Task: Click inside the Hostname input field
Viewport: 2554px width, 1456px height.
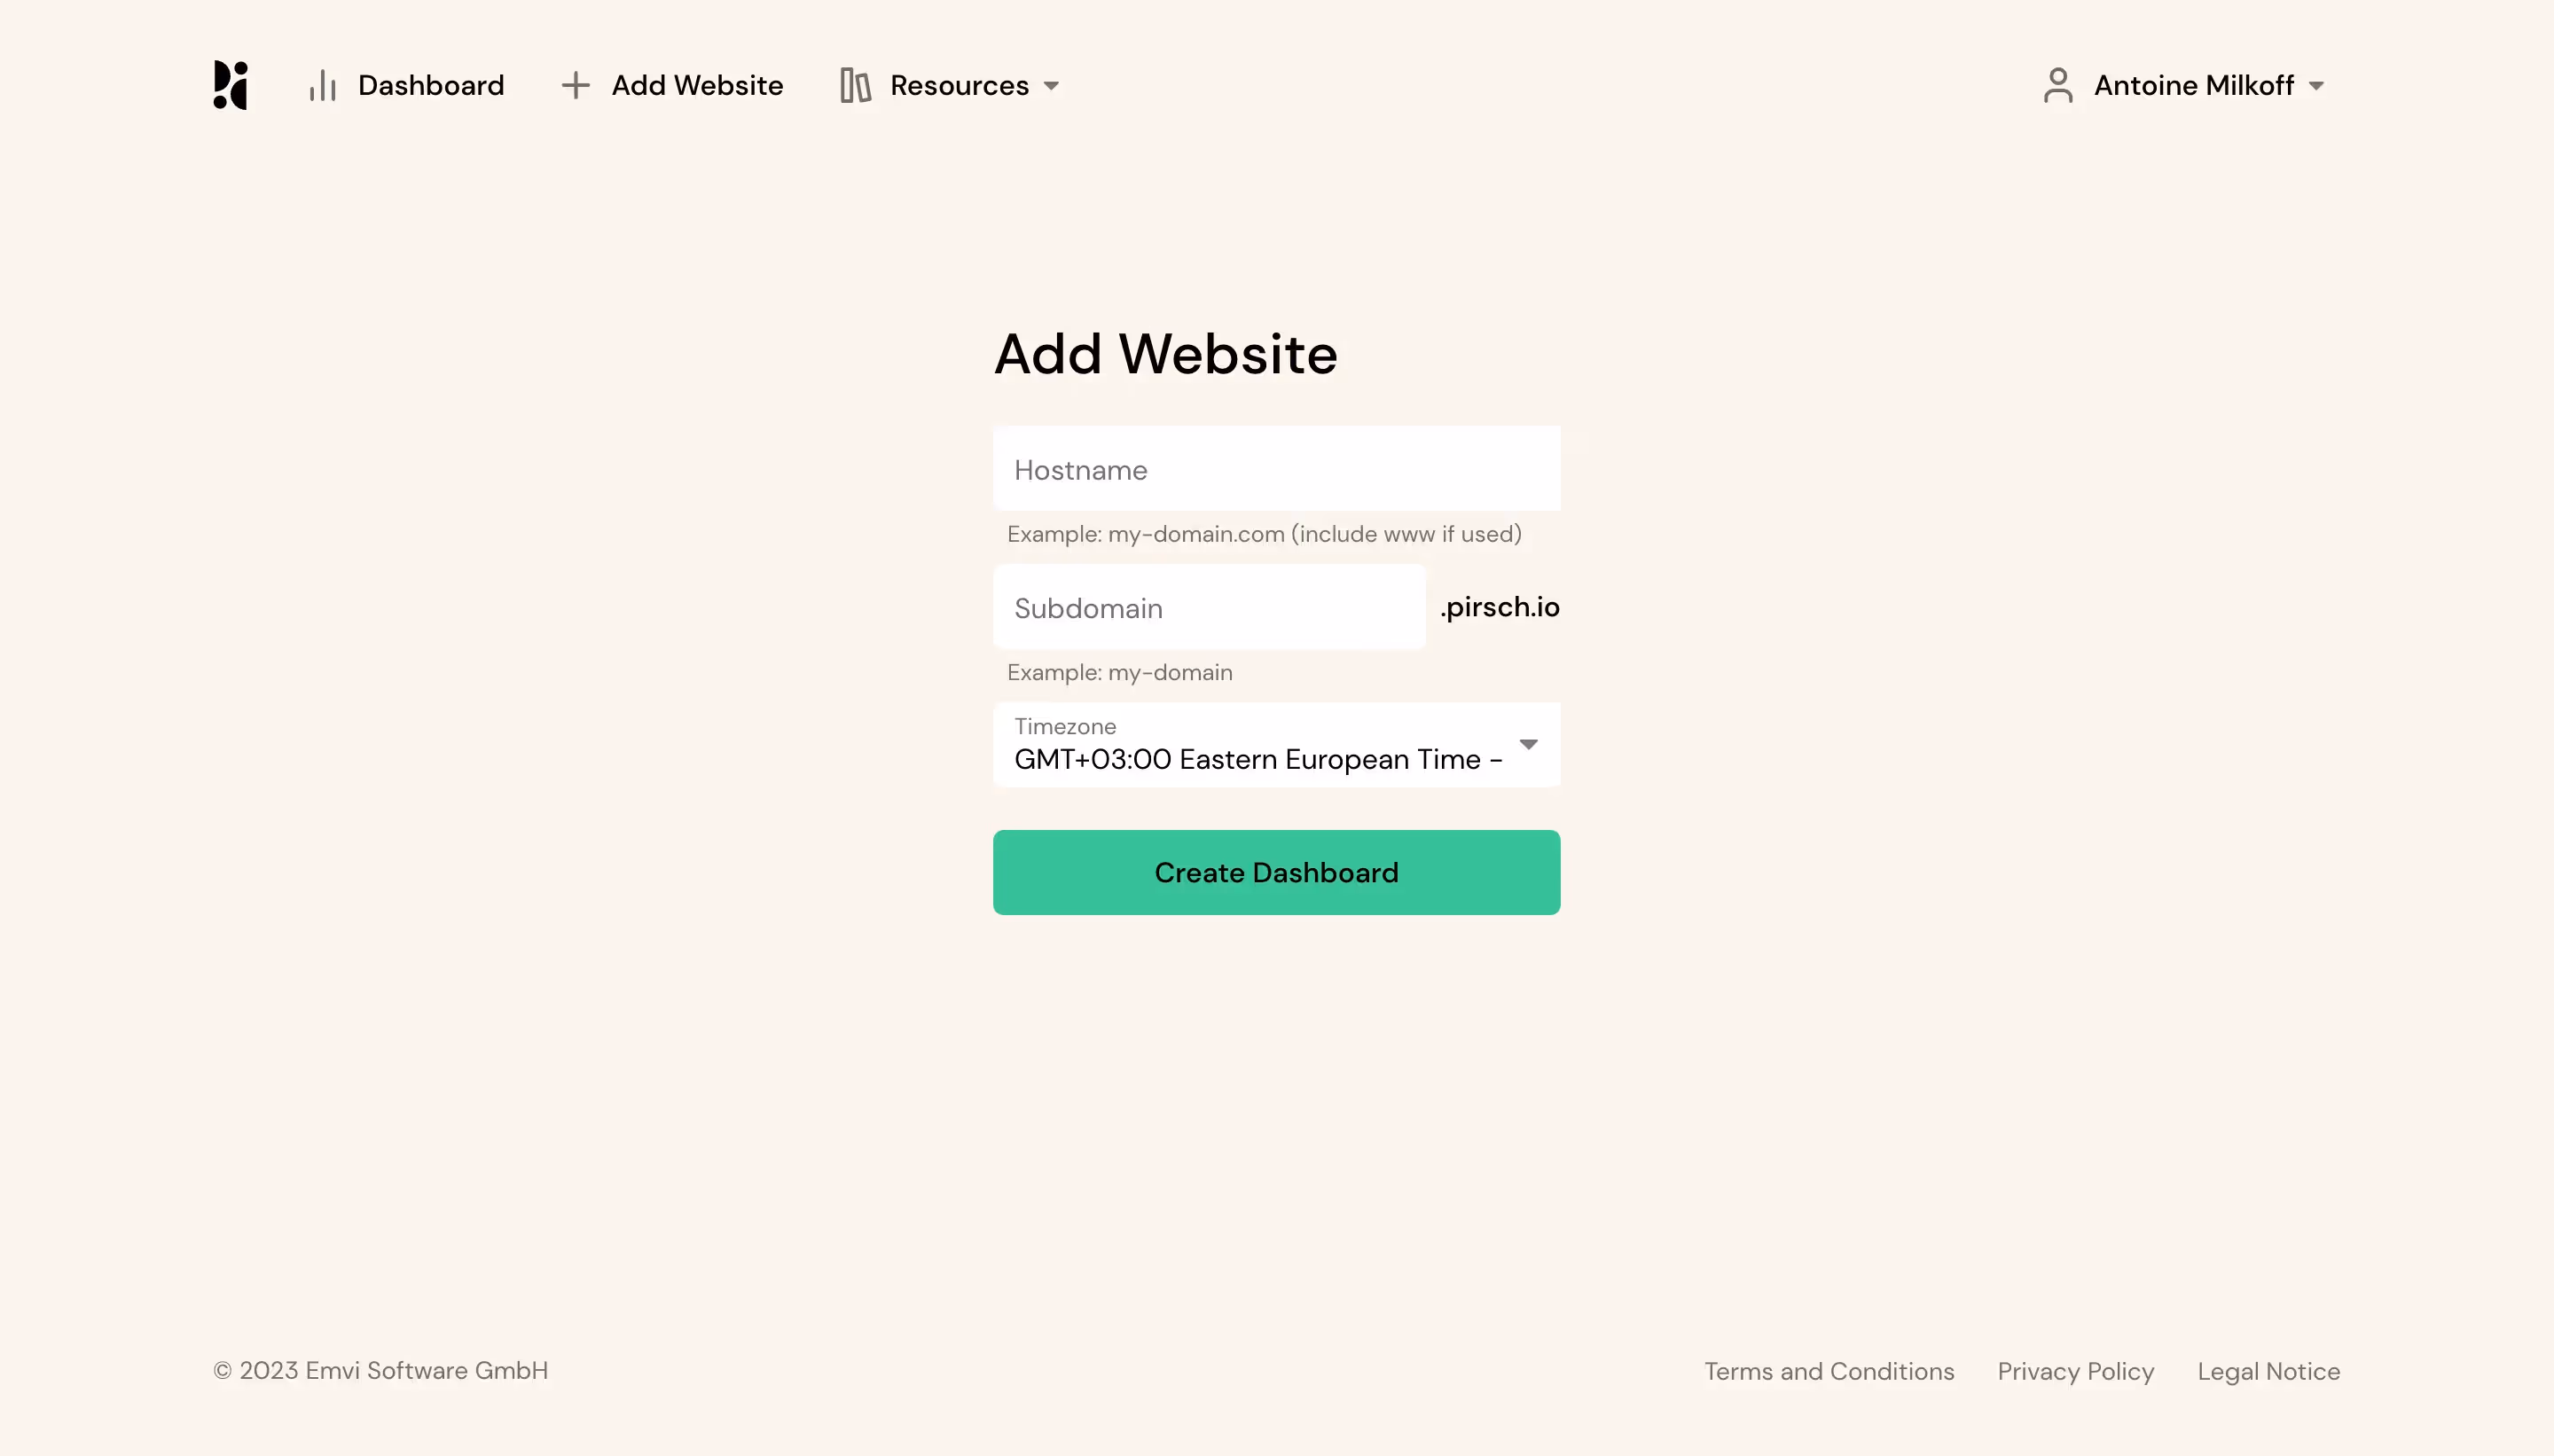Action: pyautogui.click(x=1276, y=468)
